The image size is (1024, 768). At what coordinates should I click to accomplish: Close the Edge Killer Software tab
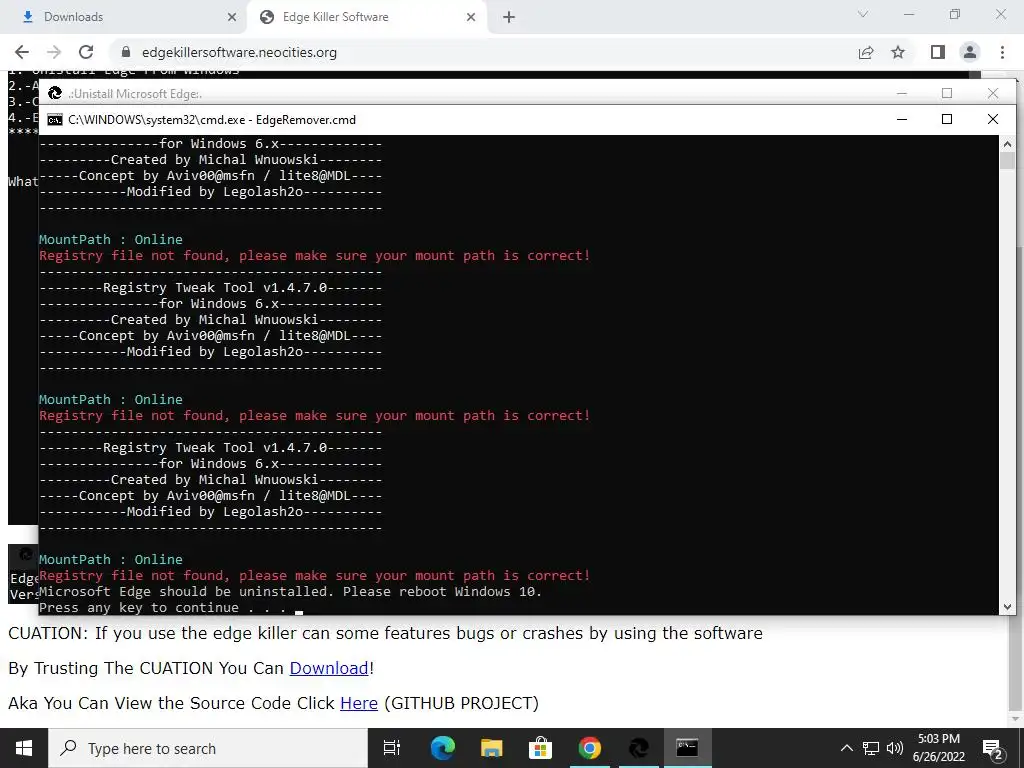tap(471, 17)
